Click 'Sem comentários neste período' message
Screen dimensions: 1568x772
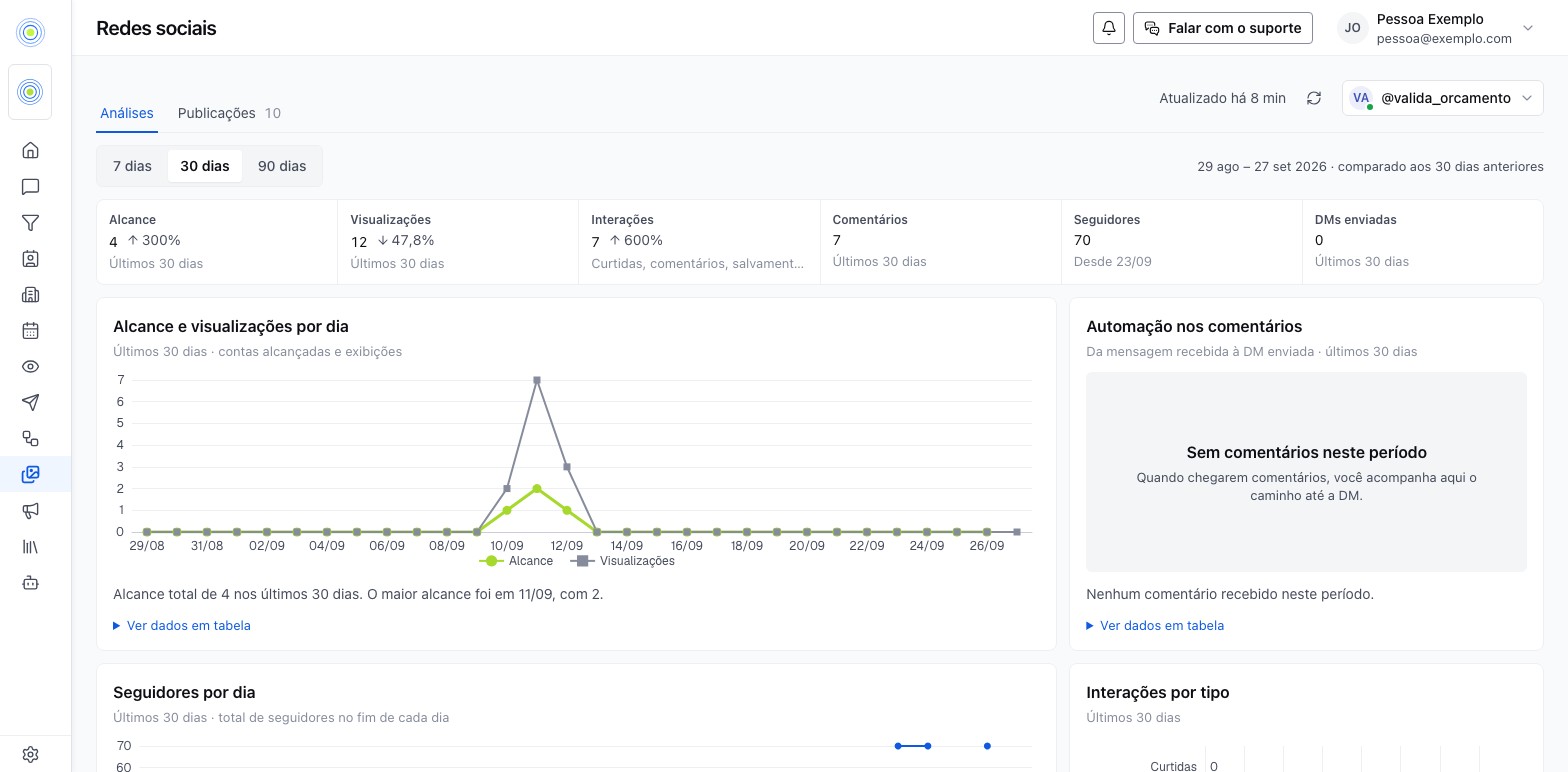[x=1306, y=452]
